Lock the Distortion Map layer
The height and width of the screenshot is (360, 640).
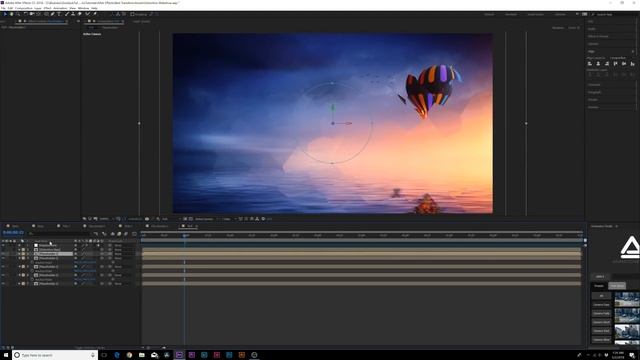click(x=14, y=249)
